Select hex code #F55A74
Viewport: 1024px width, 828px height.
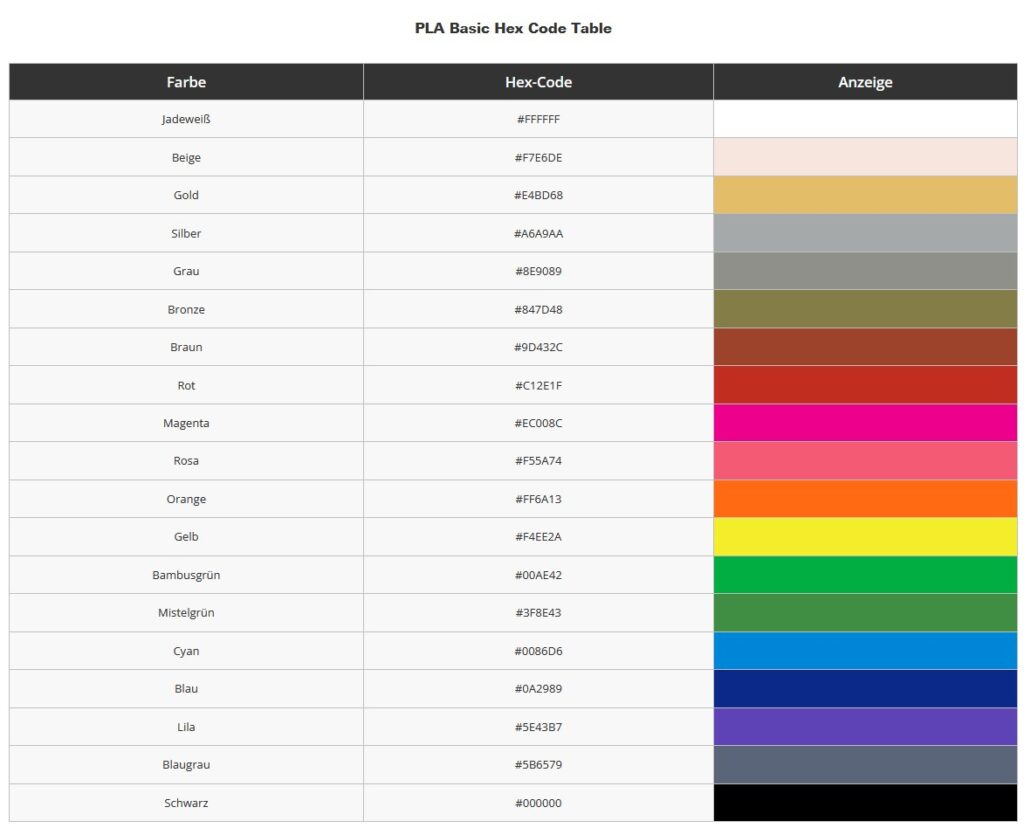tap(538, 461)
